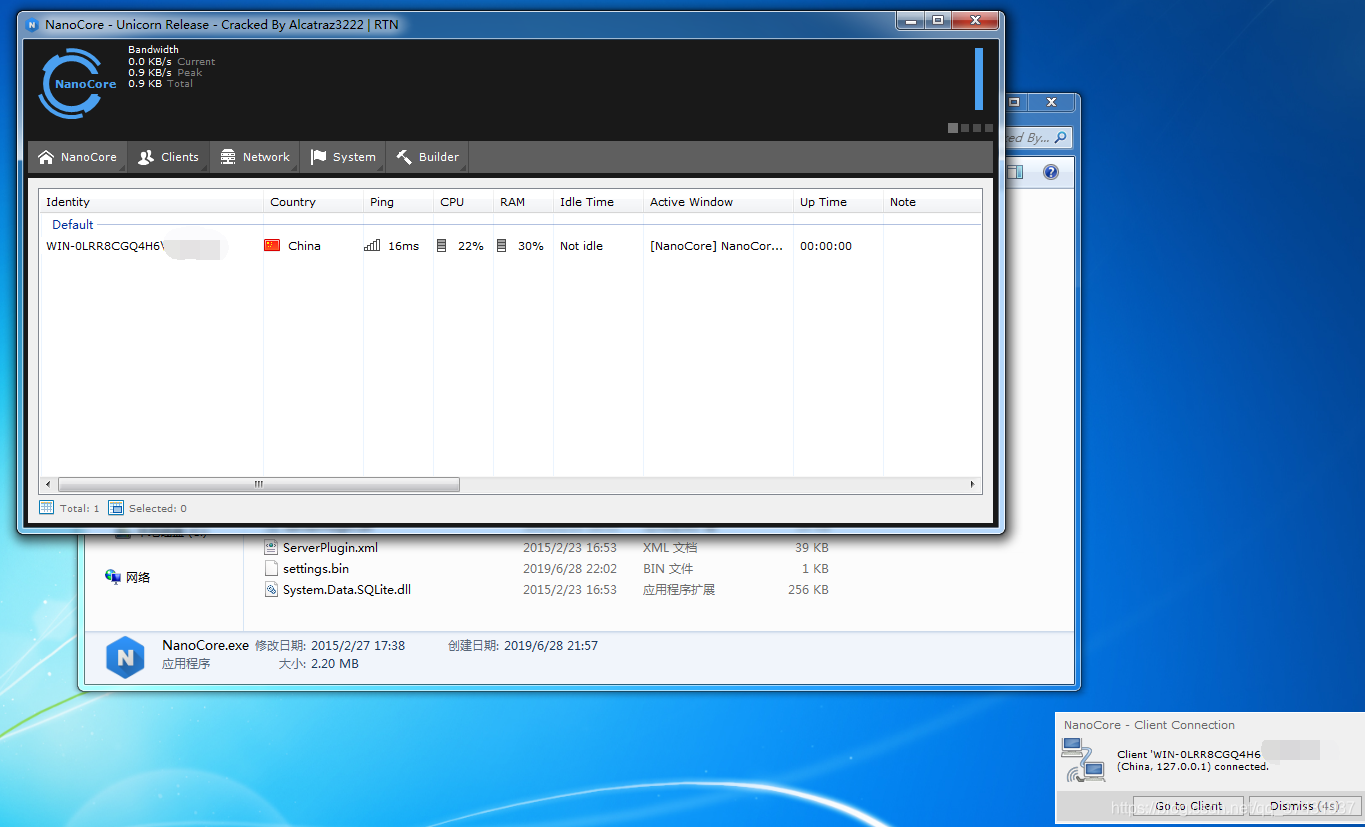Image resolution: width=1365 pixels, height=827 pixels.
Task: Click the ServerPlugin.xml file icon
Action: [x=271, y=547]
